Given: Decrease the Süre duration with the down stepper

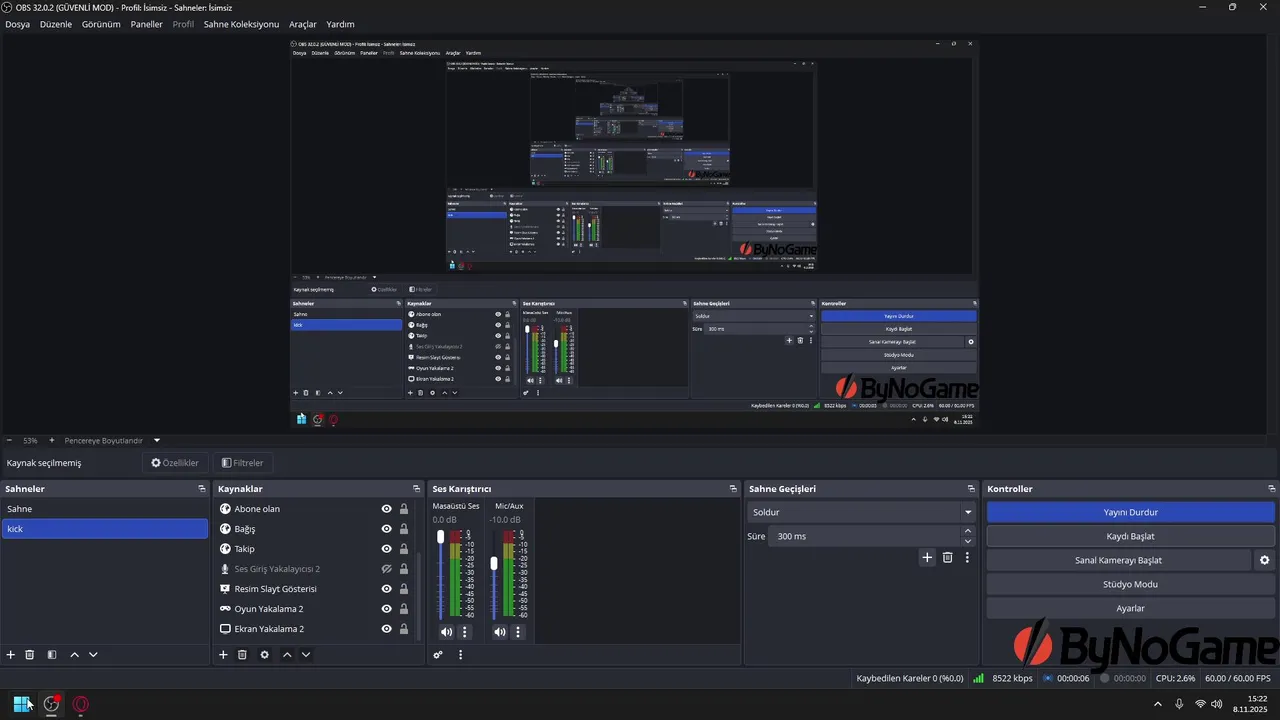Looking at the screenshot, I should pyautogui.click(x=968, y=541).
